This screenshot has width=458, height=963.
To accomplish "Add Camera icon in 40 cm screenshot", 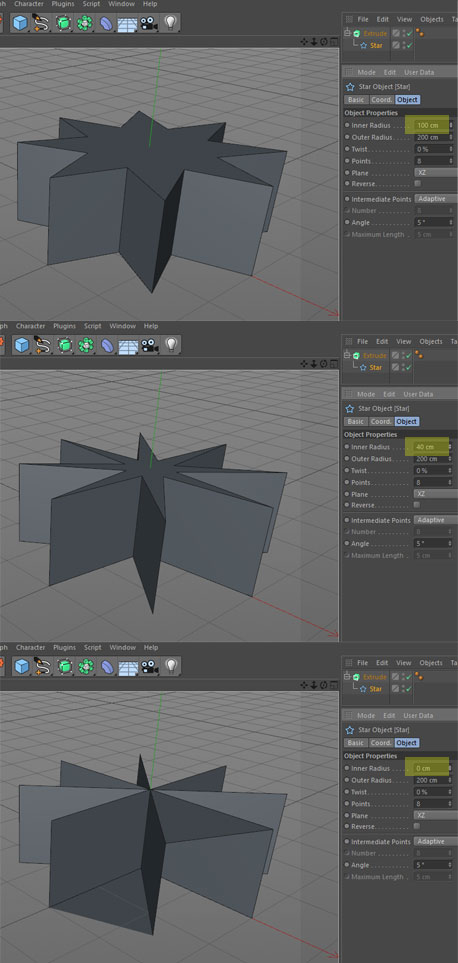I will pos(149,345).
